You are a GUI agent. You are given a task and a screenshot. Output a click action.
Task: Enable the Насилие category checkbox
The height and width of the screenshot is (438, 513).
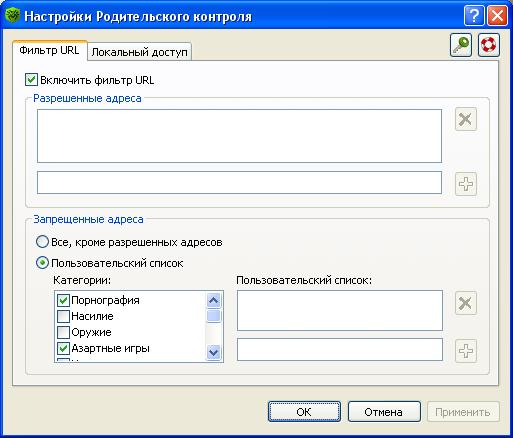(x=63, y=316)
